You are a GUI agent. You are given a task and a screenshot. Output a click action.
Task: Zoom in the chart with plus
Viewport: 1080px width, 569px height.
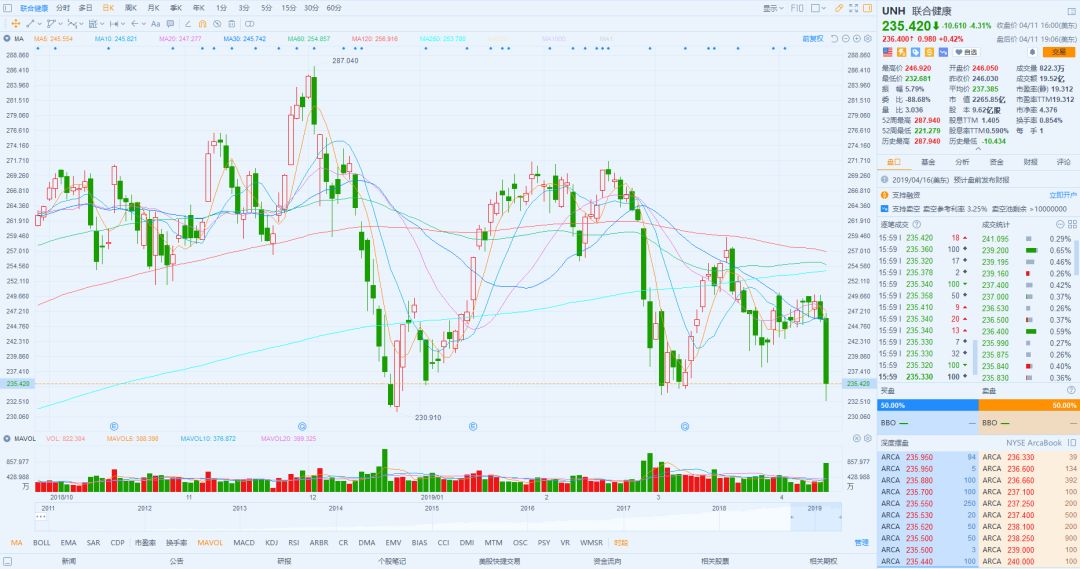click(857, 39)
